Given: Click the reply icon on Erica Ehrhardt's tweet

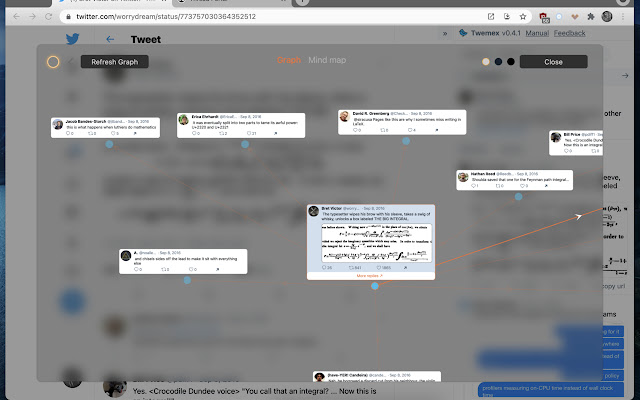Looking at the screenshot, I should tap(196, 133).
